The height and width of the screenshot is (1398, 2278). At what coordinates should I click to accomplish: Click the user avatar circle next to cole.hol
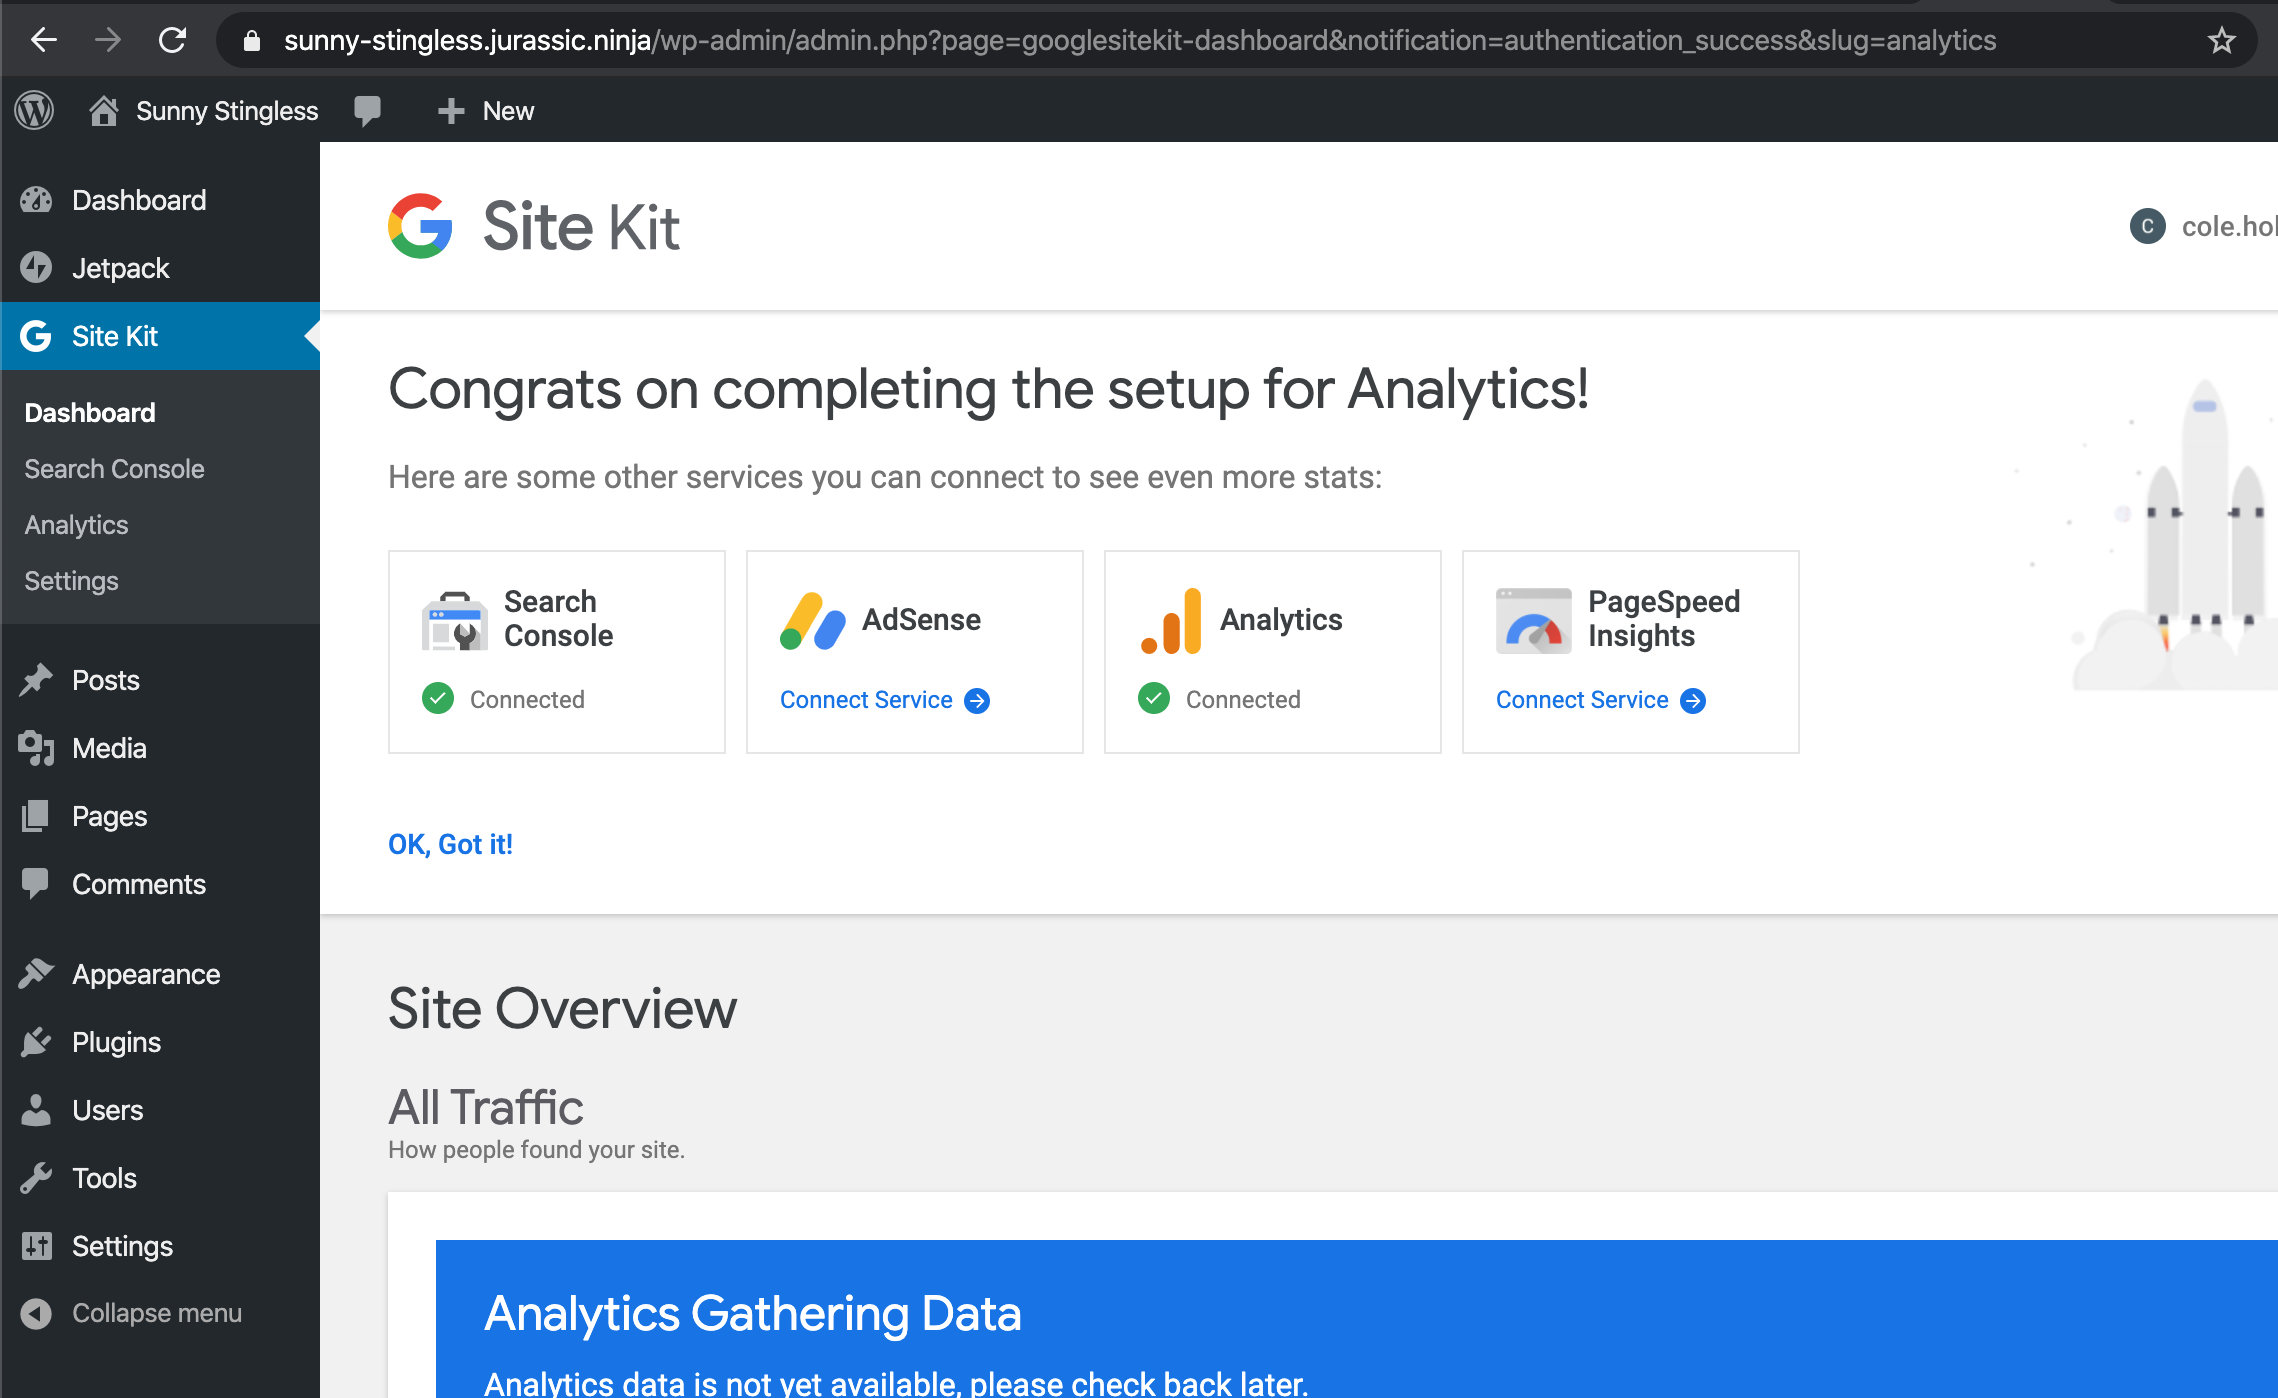click(2147, 226)
